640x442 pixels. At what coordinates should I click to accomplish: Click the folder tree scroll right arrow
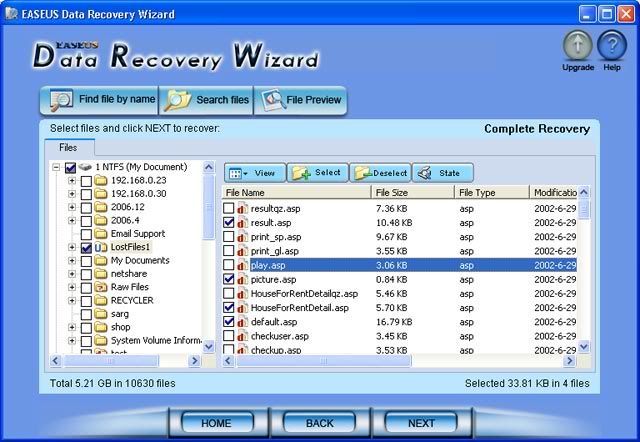[x=195, y=361]
